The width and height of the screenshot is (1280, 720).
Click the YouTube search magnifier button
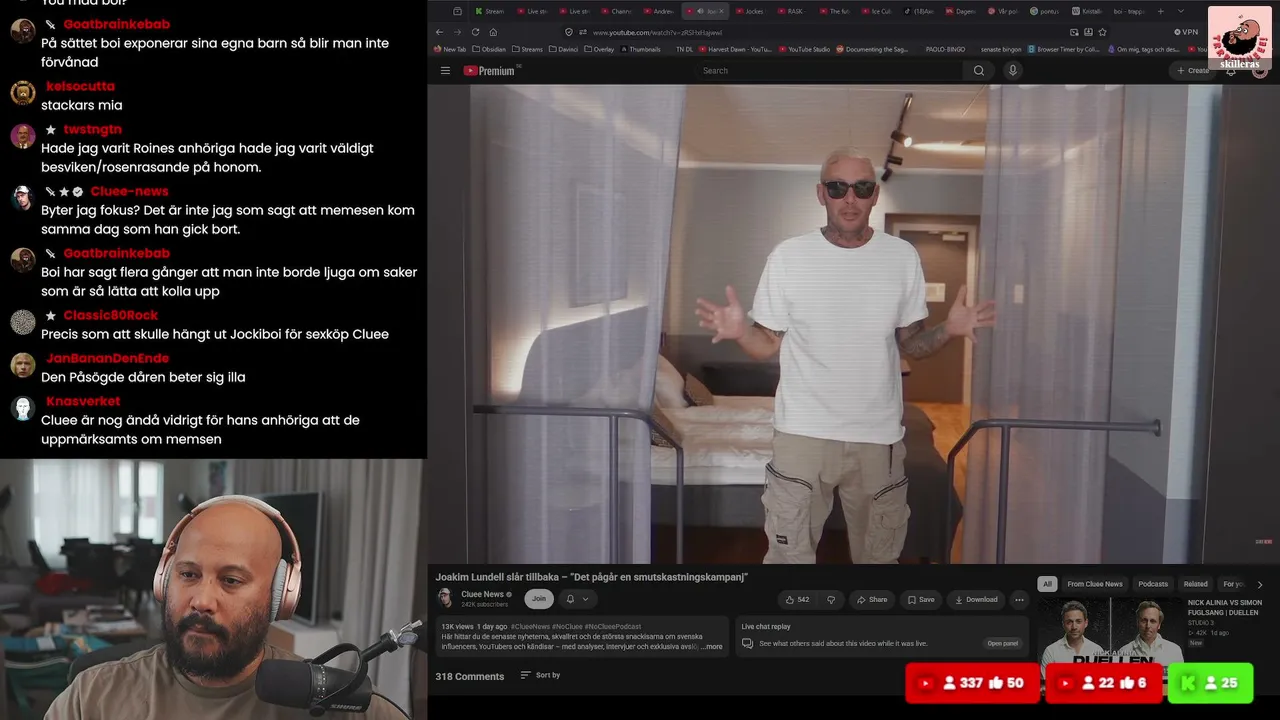tap(979, 71)
